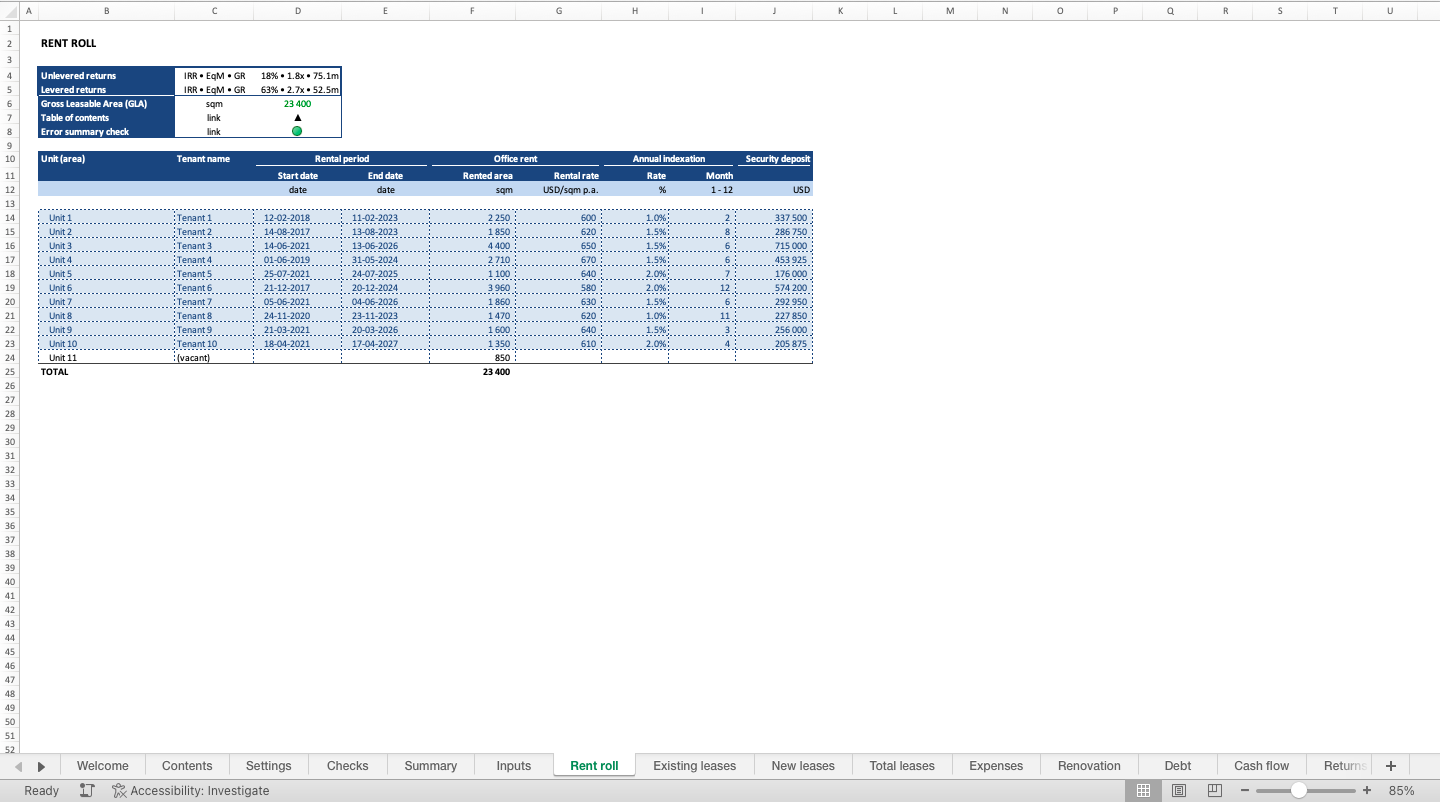Viewport: 1440px width, 802px height.
Task: Click the 85% zoom level button
Action: (x=1401, y=790)
